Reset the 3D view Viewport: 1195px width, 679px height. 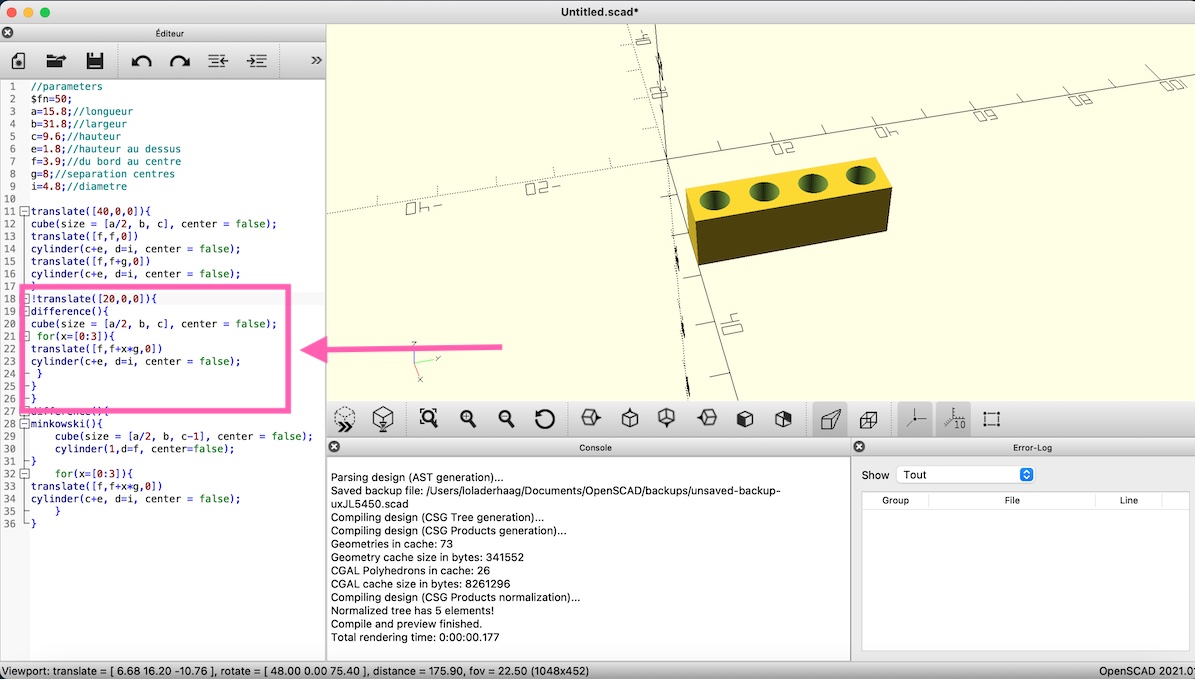point(544,418)
